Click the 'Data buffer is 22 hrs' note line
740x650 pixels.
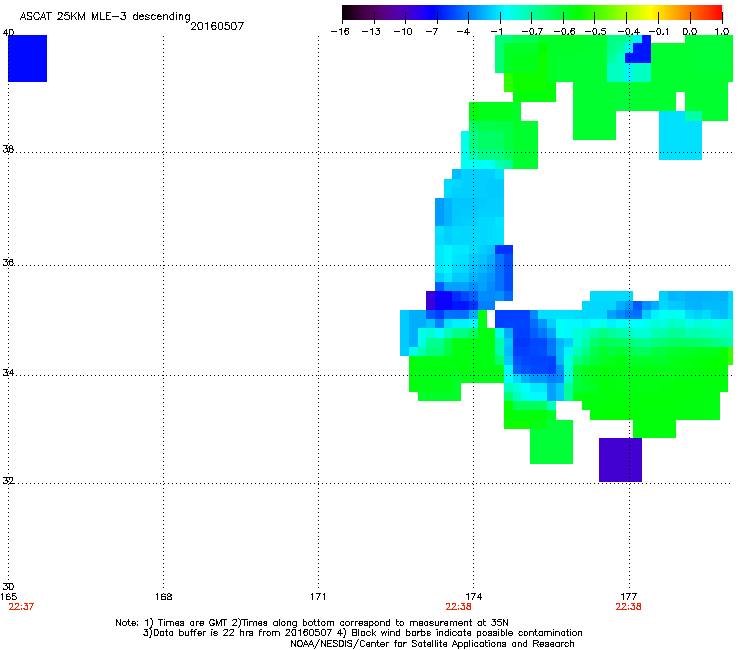362,633
